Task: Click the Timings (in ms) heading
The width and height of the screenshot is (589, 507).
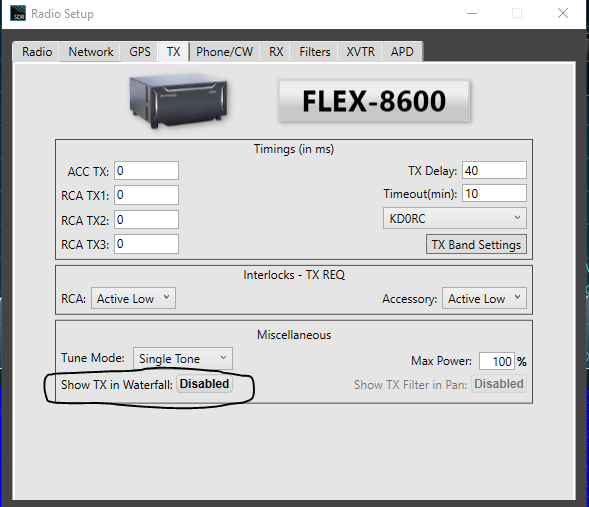Action: click(294, 149)
